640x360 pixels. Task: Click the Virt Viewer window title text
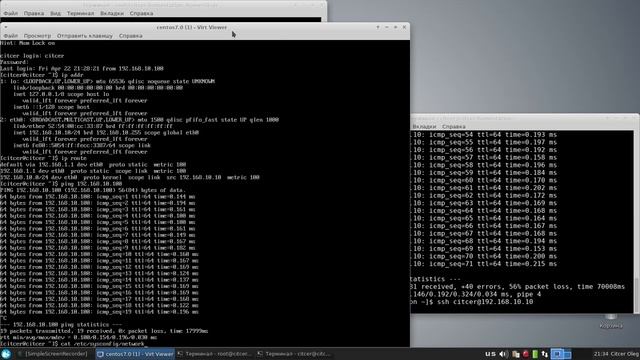192,27
